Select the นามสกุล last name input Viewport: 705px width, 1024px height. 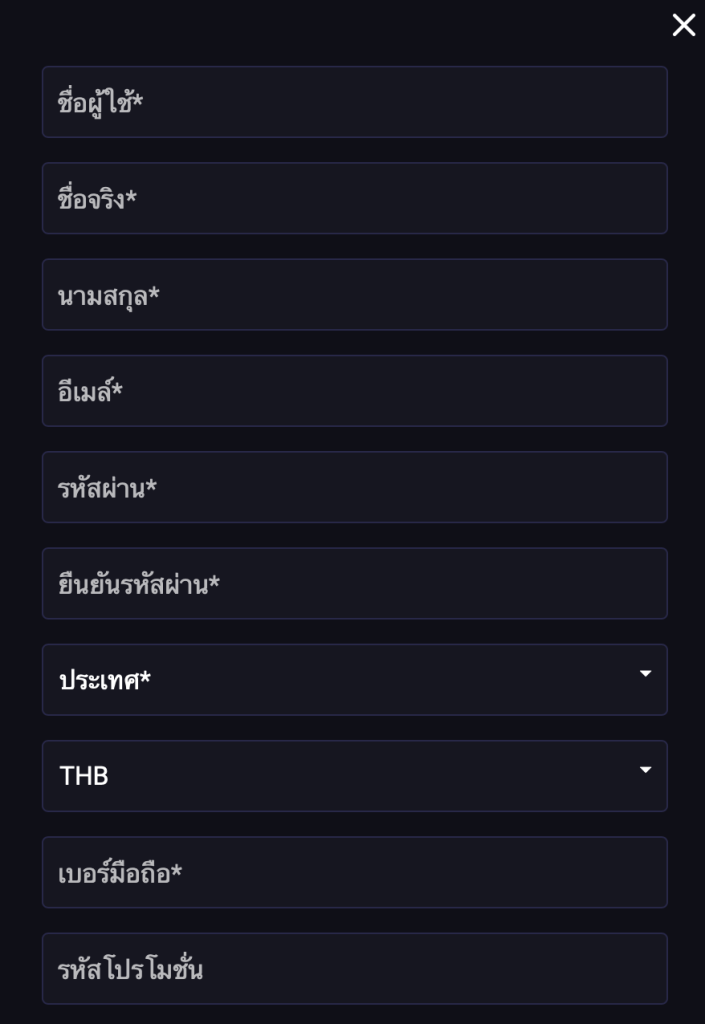[354, 295]
